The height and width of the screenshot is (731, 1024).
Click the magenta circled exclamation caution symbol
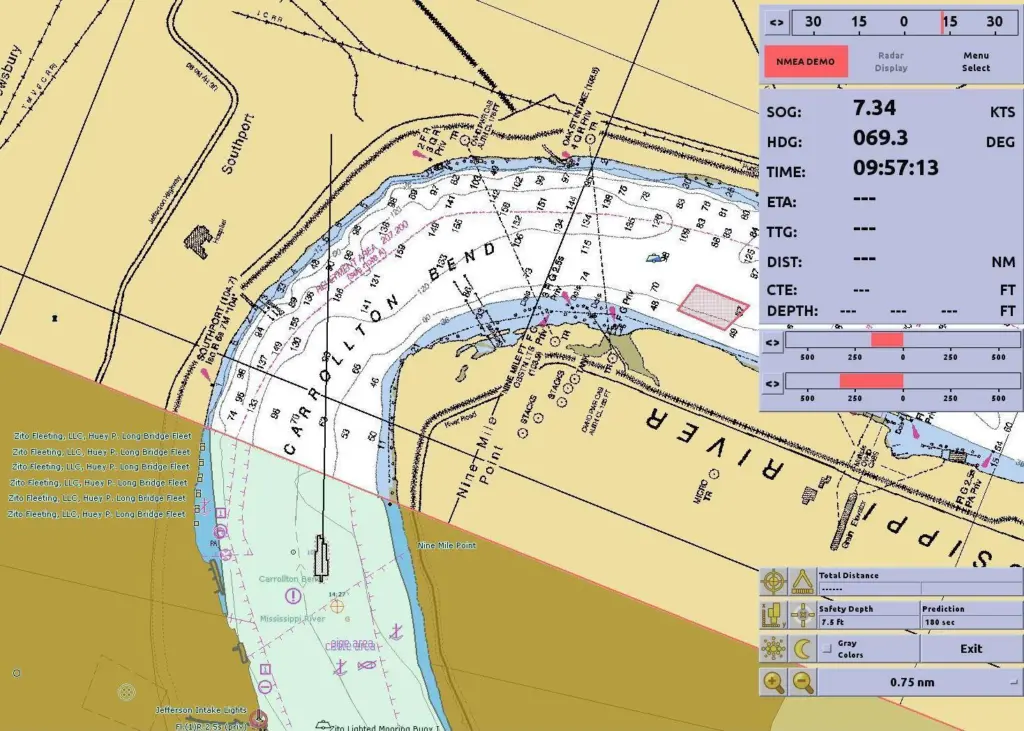(x=293, y=596)
